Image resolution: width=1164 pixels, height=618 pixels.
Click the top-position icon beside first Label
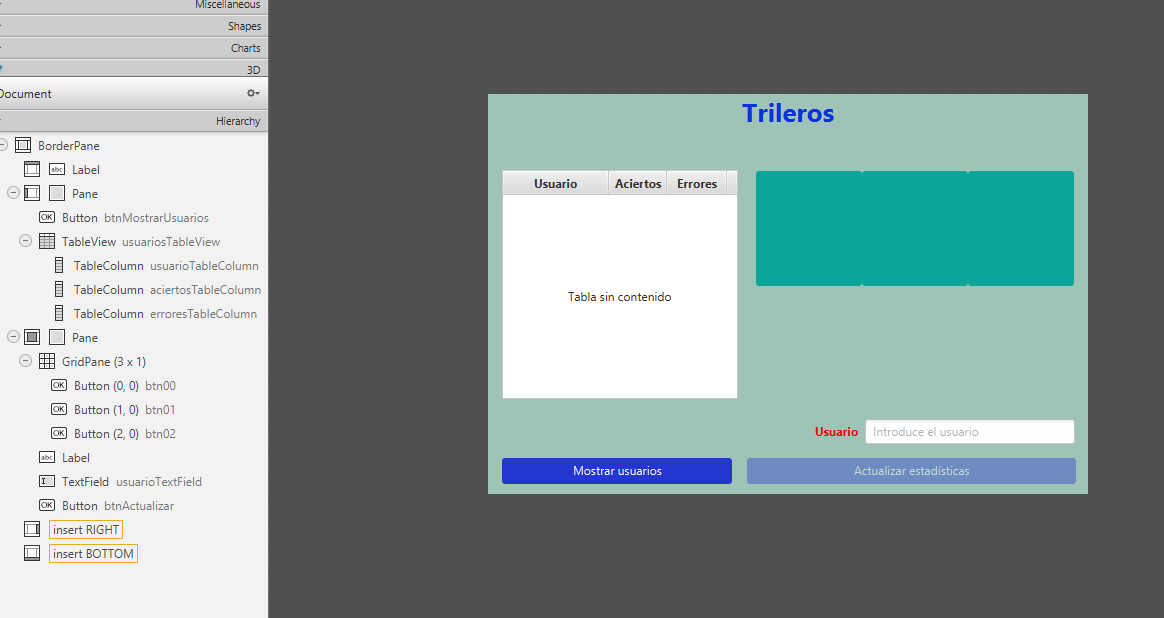32,169
